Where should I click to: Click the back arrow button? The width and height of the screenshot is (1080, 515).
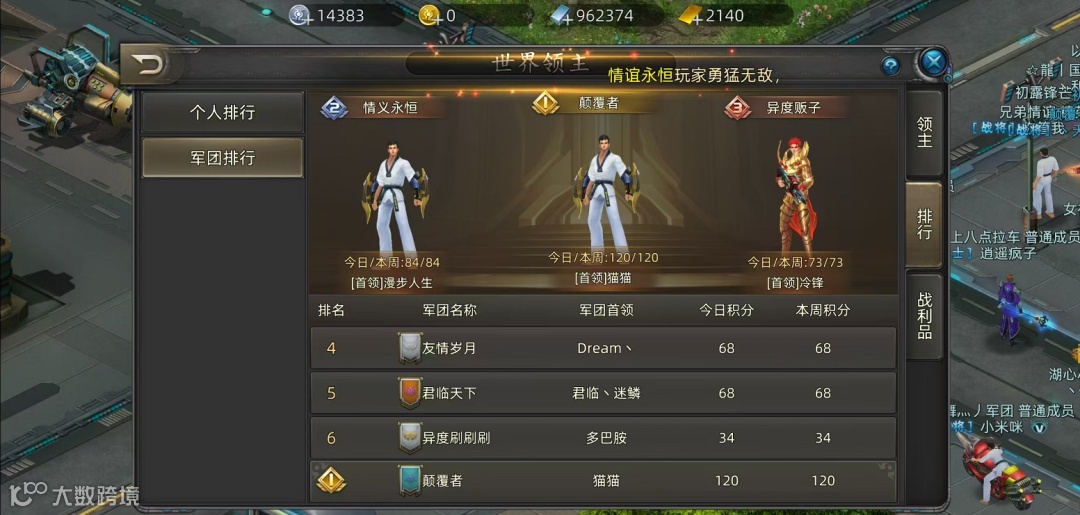(x=149, y=65)
